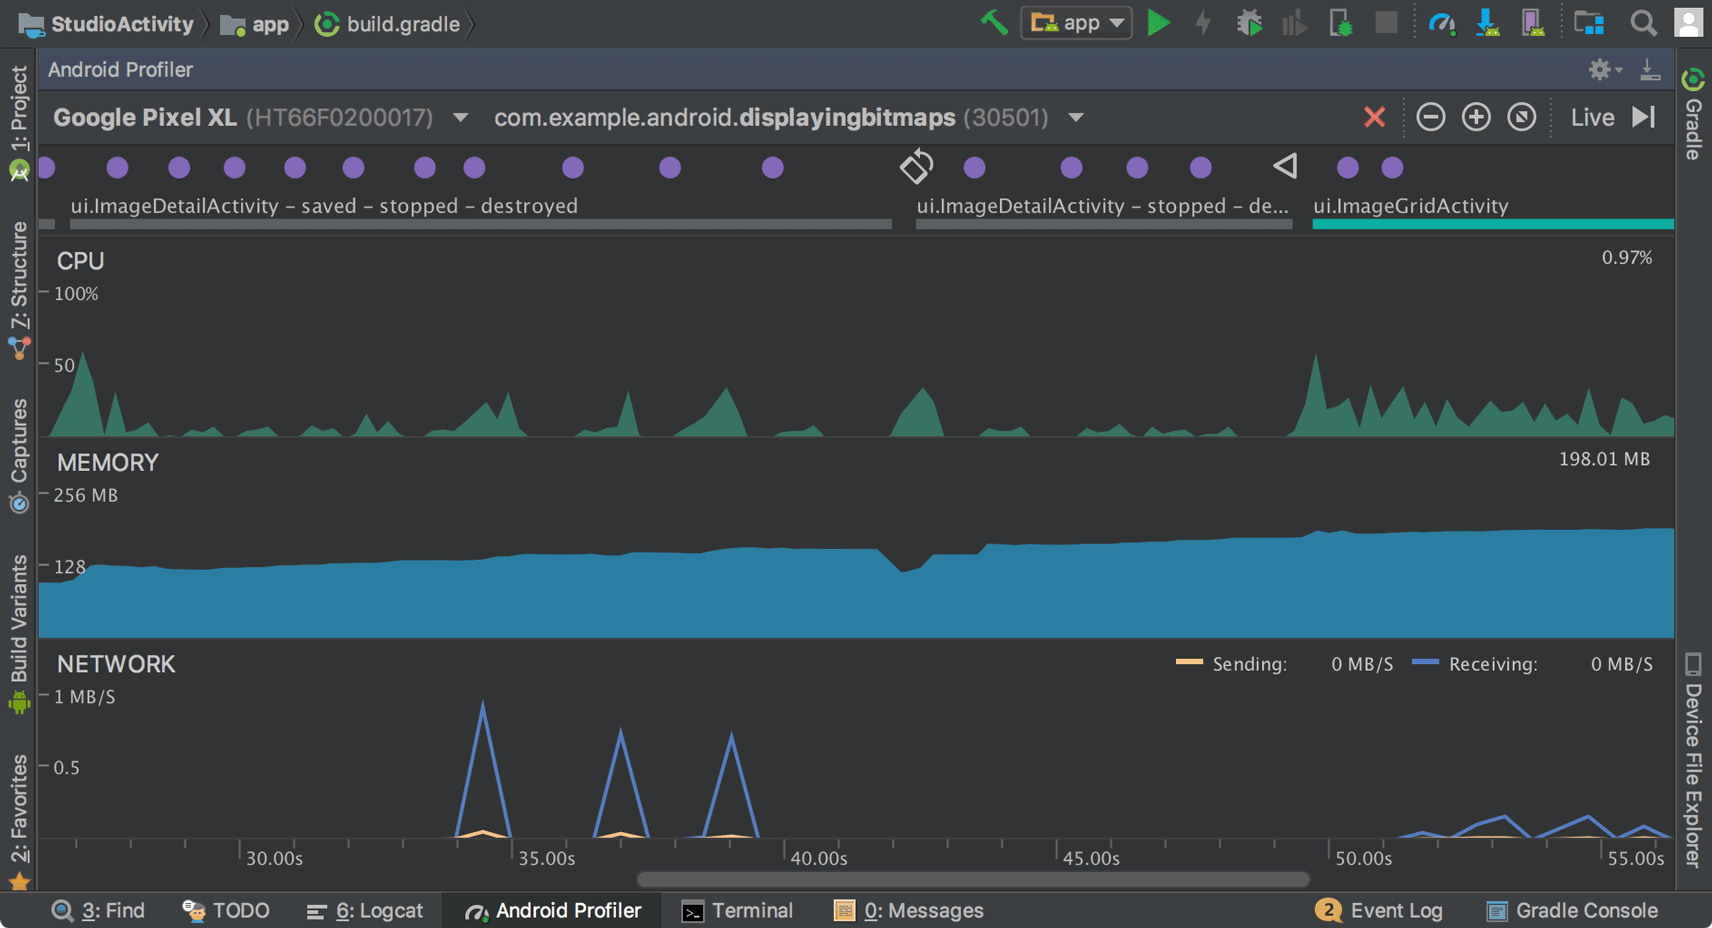Zoom out the profiler timeline
Viewport: 1712px width, 928px height.
1430,117
